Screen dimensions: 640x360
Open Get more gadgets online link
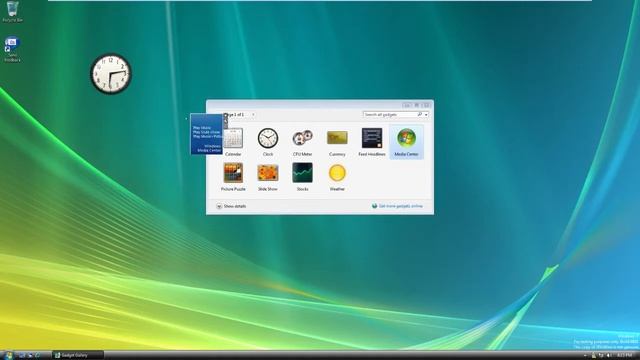point(397,206)
